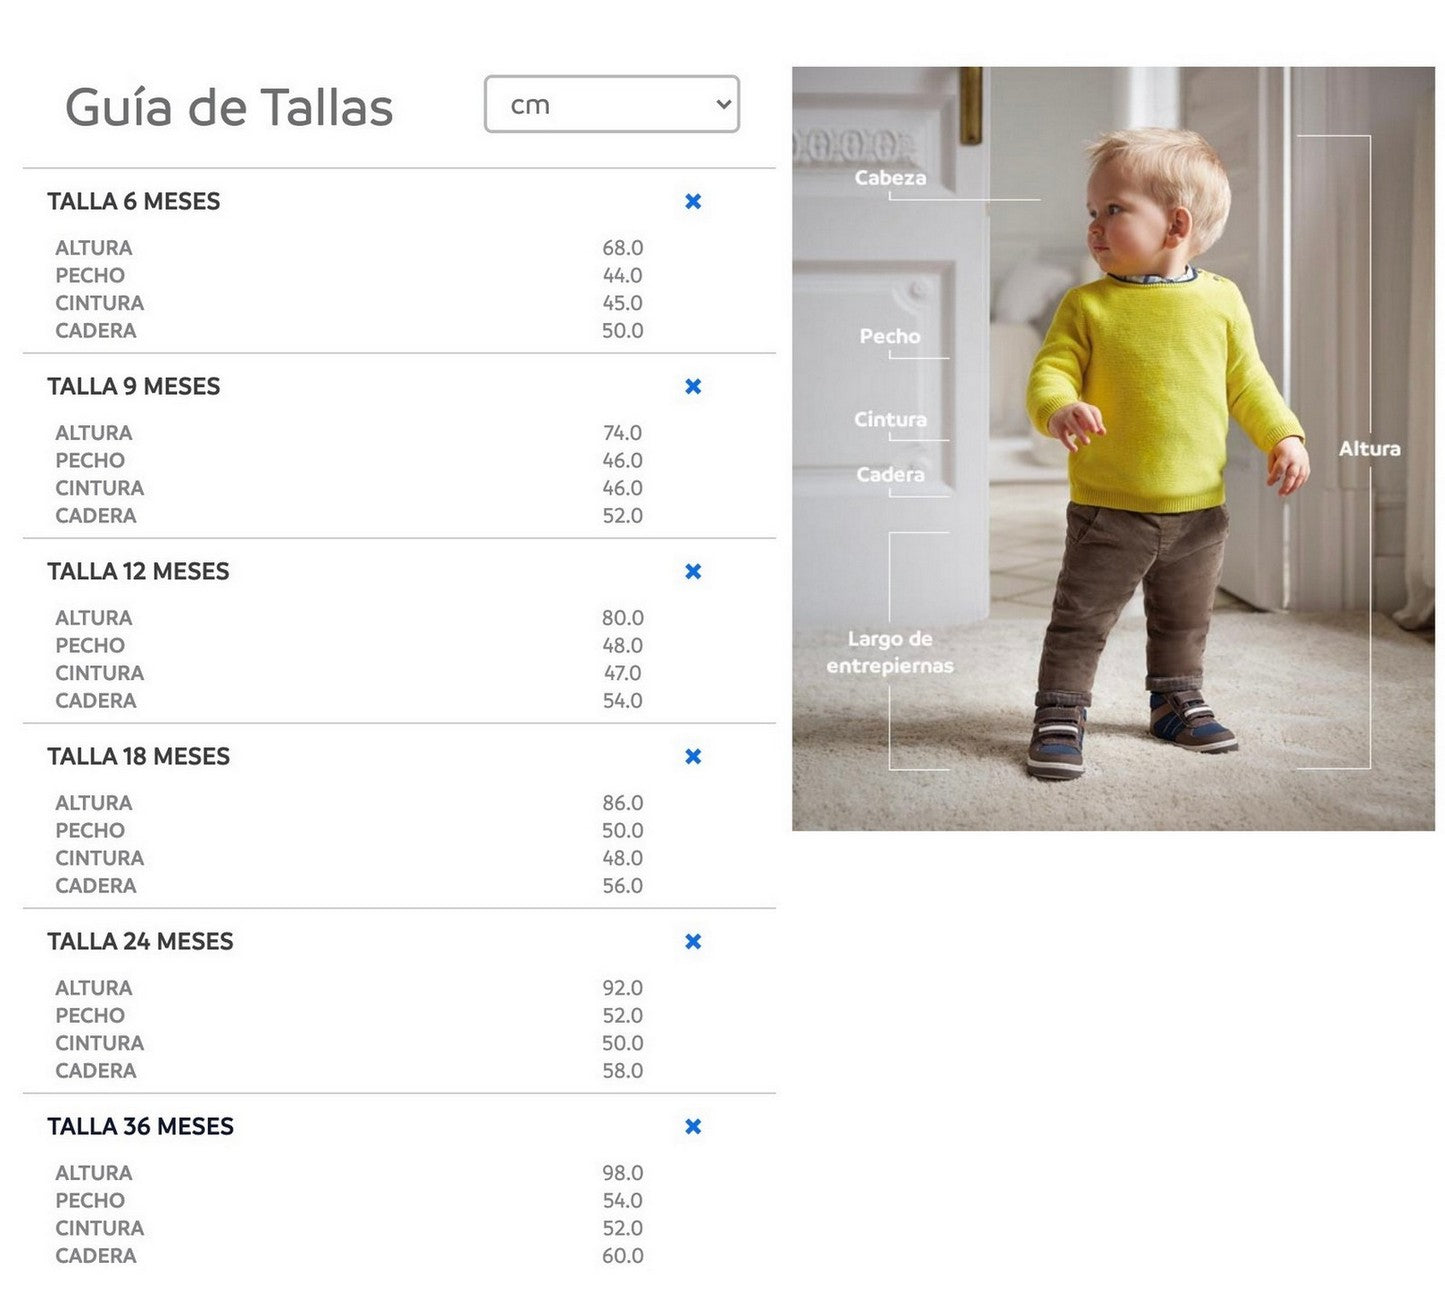Screen dimensions: 1445x1297
Task: Close the TALLA 12 MESES section using its X
Action: (693, 572)
